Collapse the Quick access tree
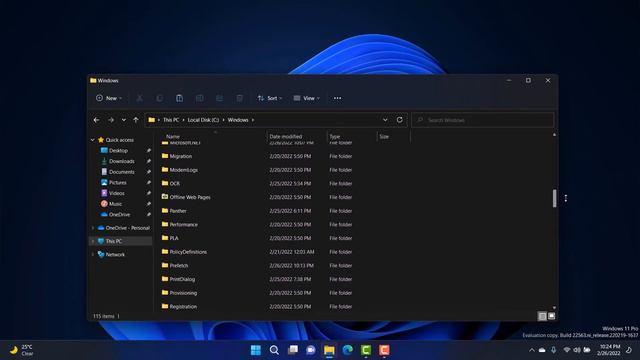Screen dimensions: 640x360 pyautogui.click(x=93, y=140)
